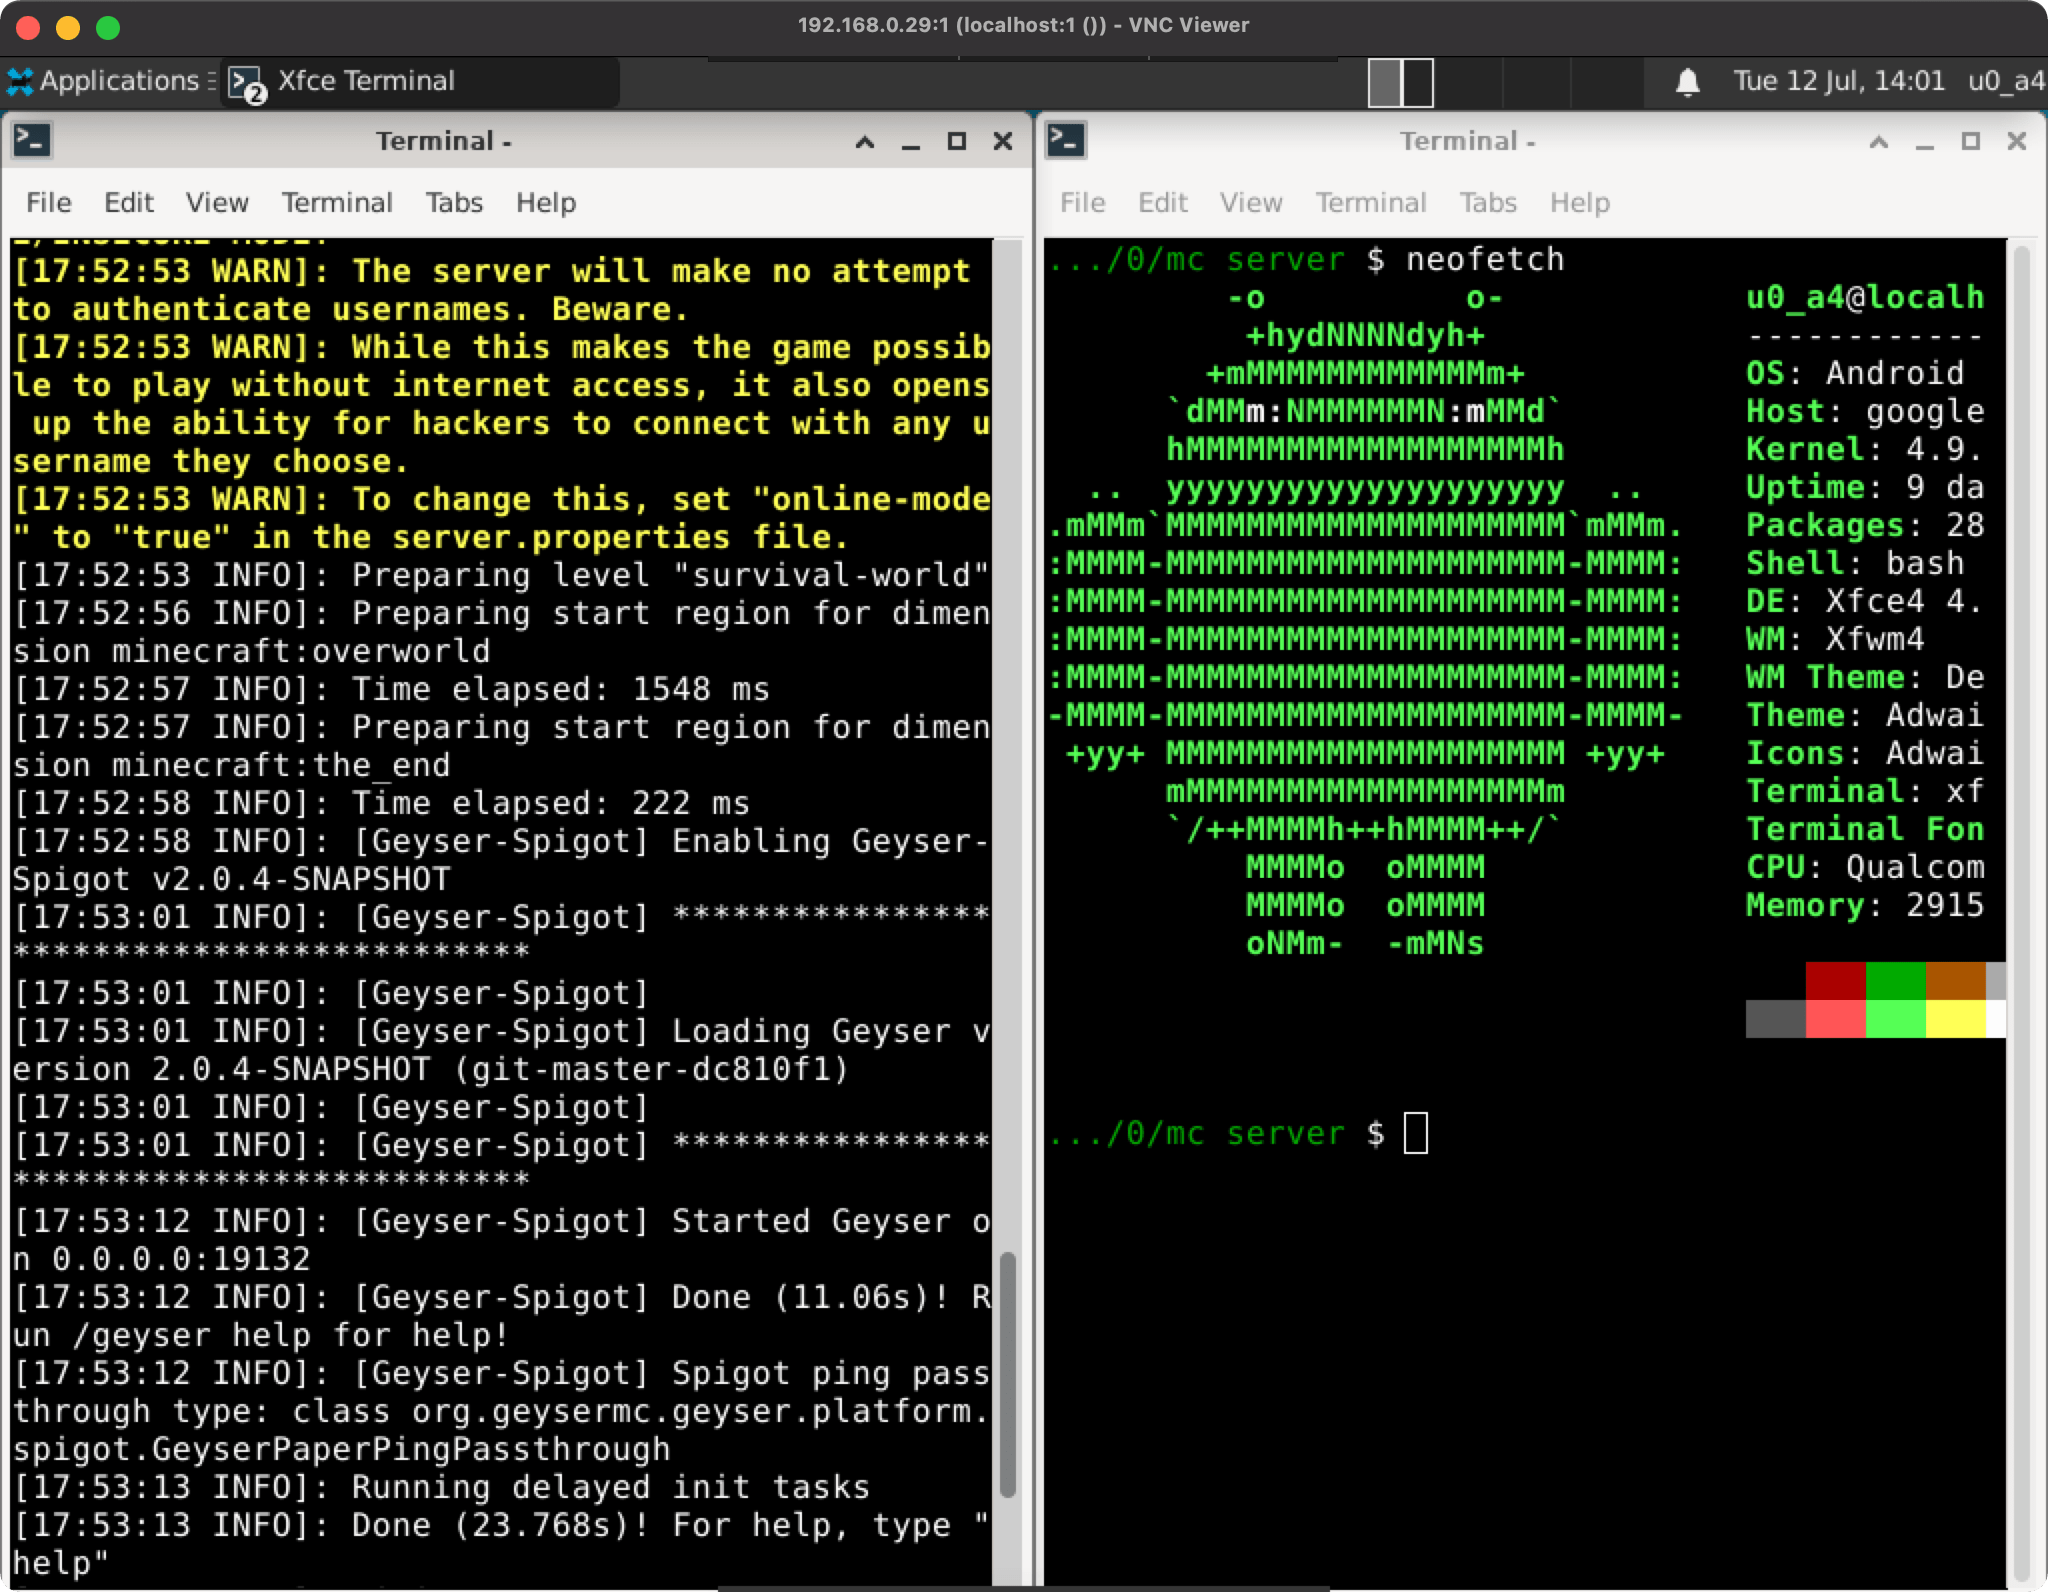The width and height of the screenshot is (2048, 1592).
Task: Click the clock showing Tue 12 Jul
Action: [1838, 81]
